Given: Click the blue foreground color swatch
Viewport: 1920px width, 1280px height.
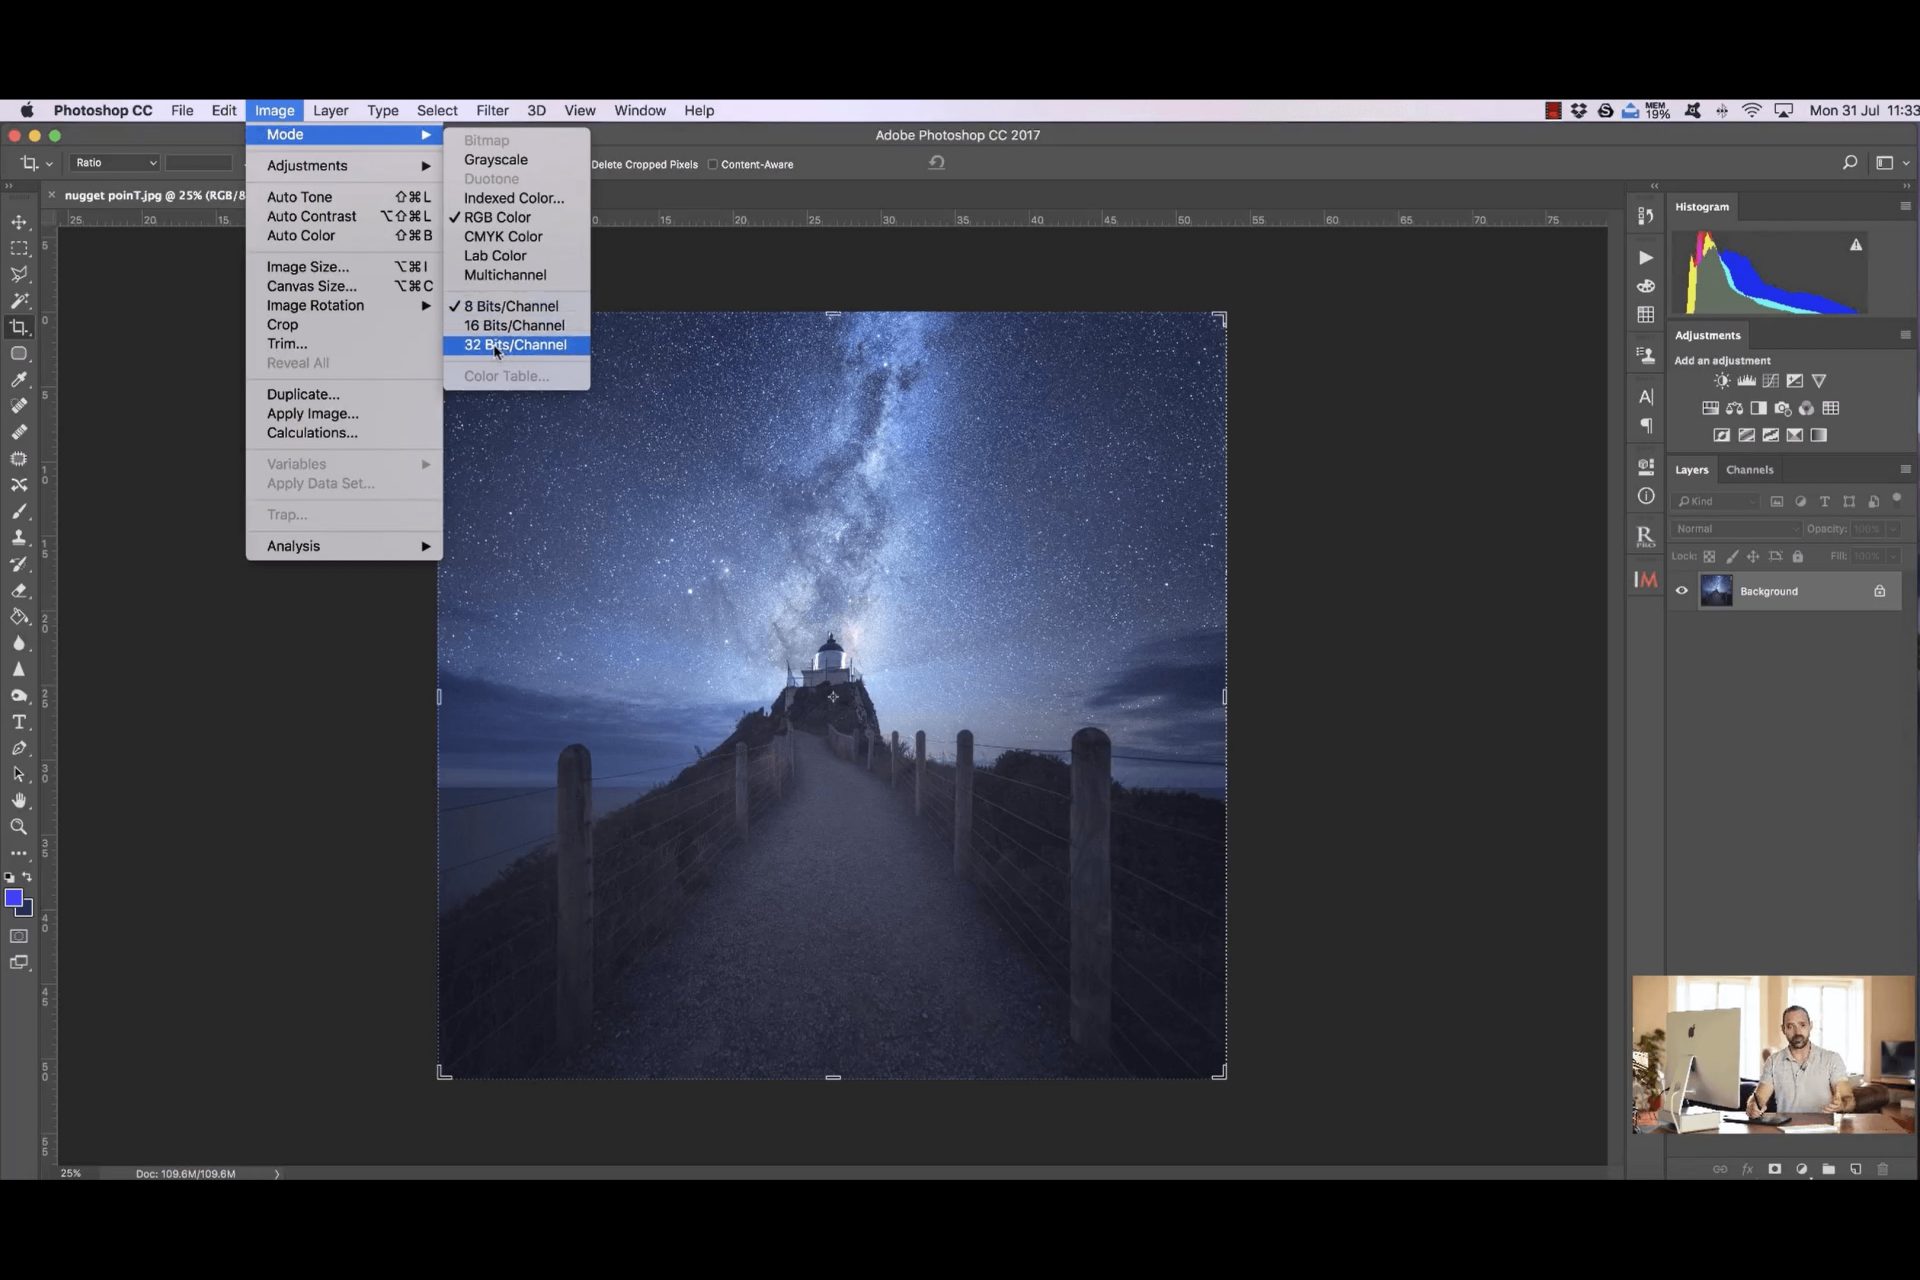Looking at the screenshot, I should click(x=16, y=897).
